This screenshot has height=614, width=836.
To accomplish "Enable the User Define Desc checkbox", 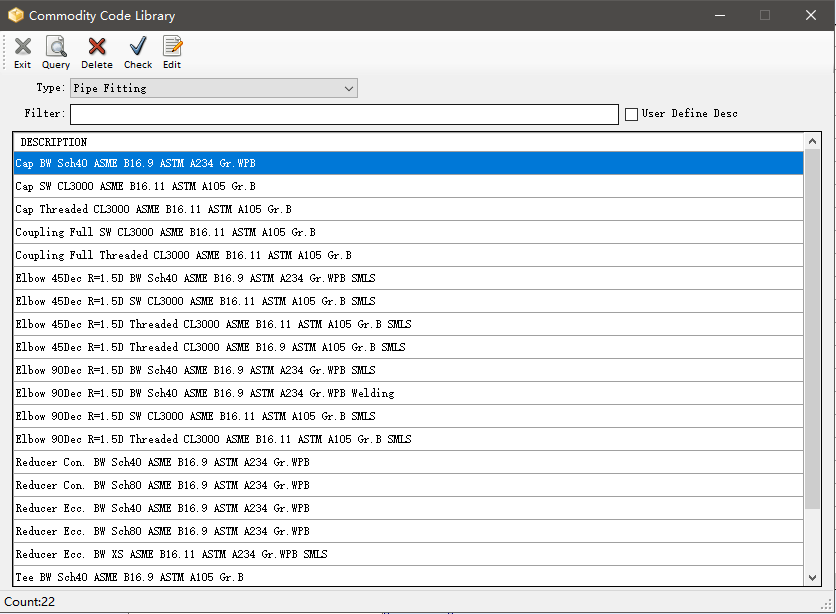I will 631,114.
